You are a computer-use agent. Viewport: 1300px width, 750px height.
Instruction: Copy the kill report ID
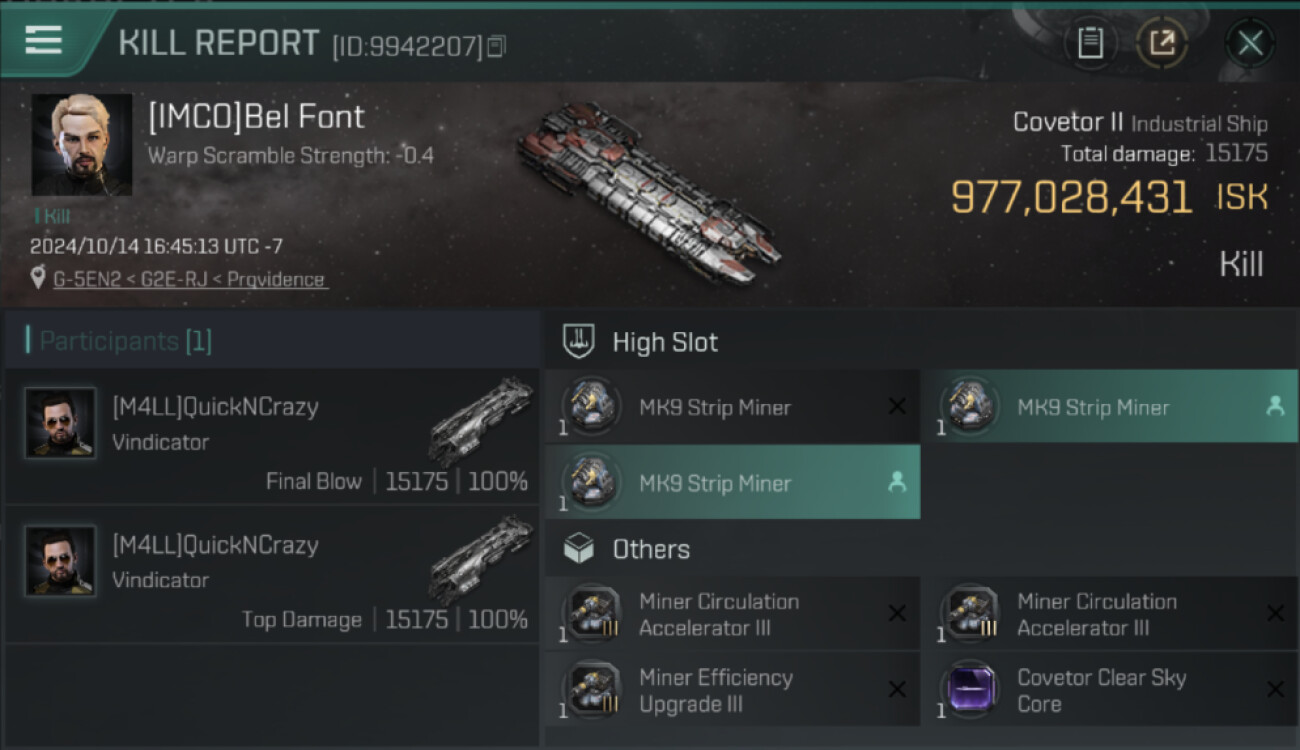coord(497,46)
